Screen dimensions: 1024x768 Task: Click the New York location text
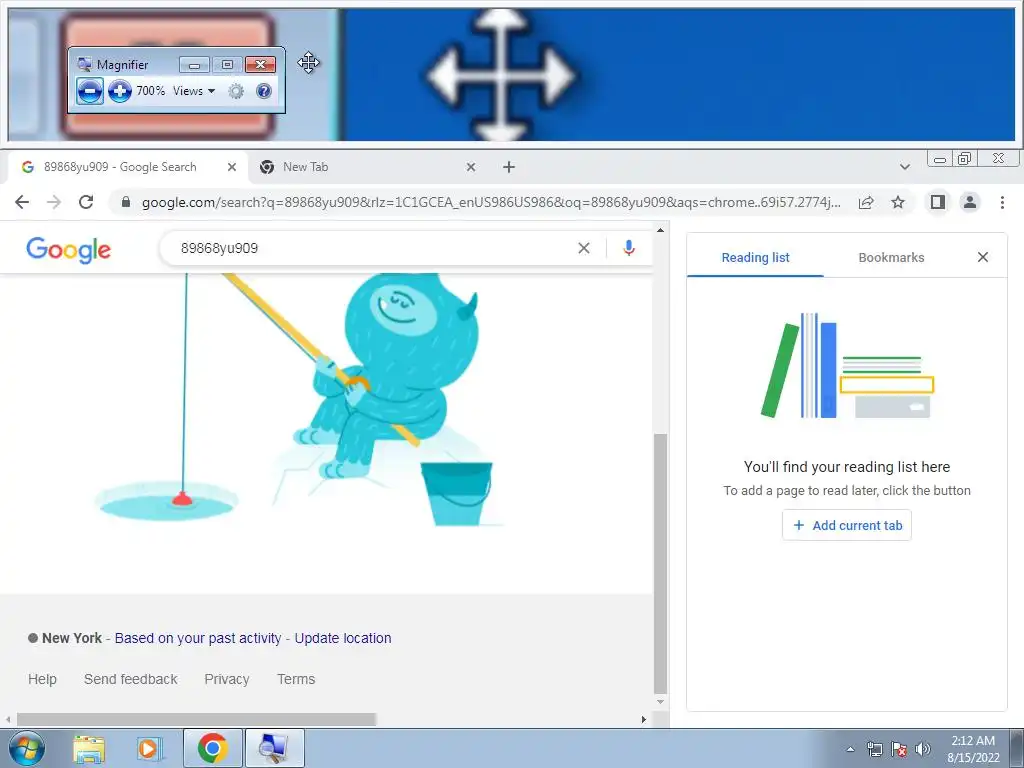tap(72, 638)
